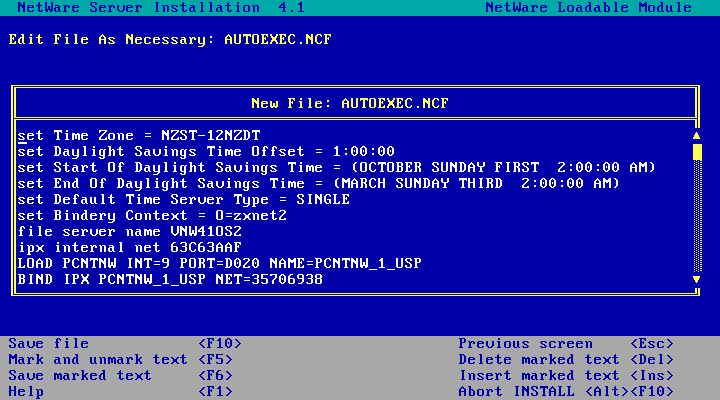Click the 'ipx internal net 63C63AAF' line
Viewport: 720px width, 400px height.
129,247
